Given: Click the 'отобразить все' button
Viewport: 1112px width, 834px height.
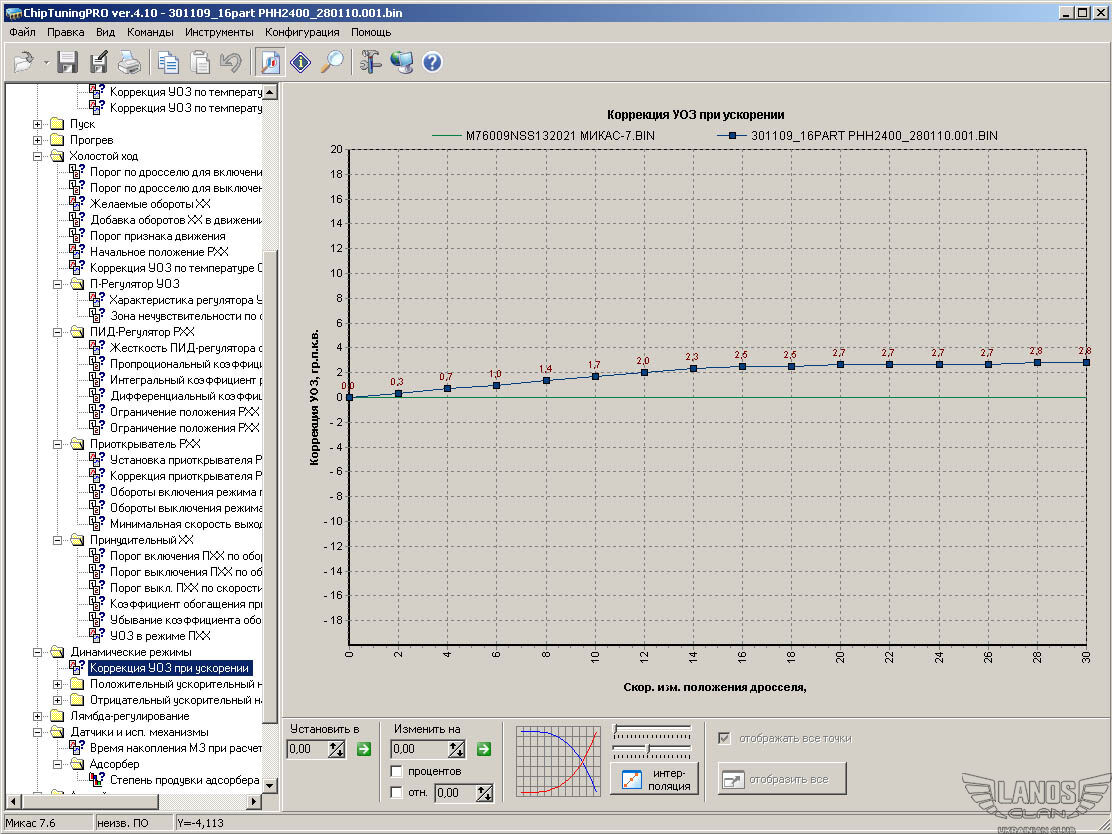Looking at the screenshot, I should coord(782,779).
